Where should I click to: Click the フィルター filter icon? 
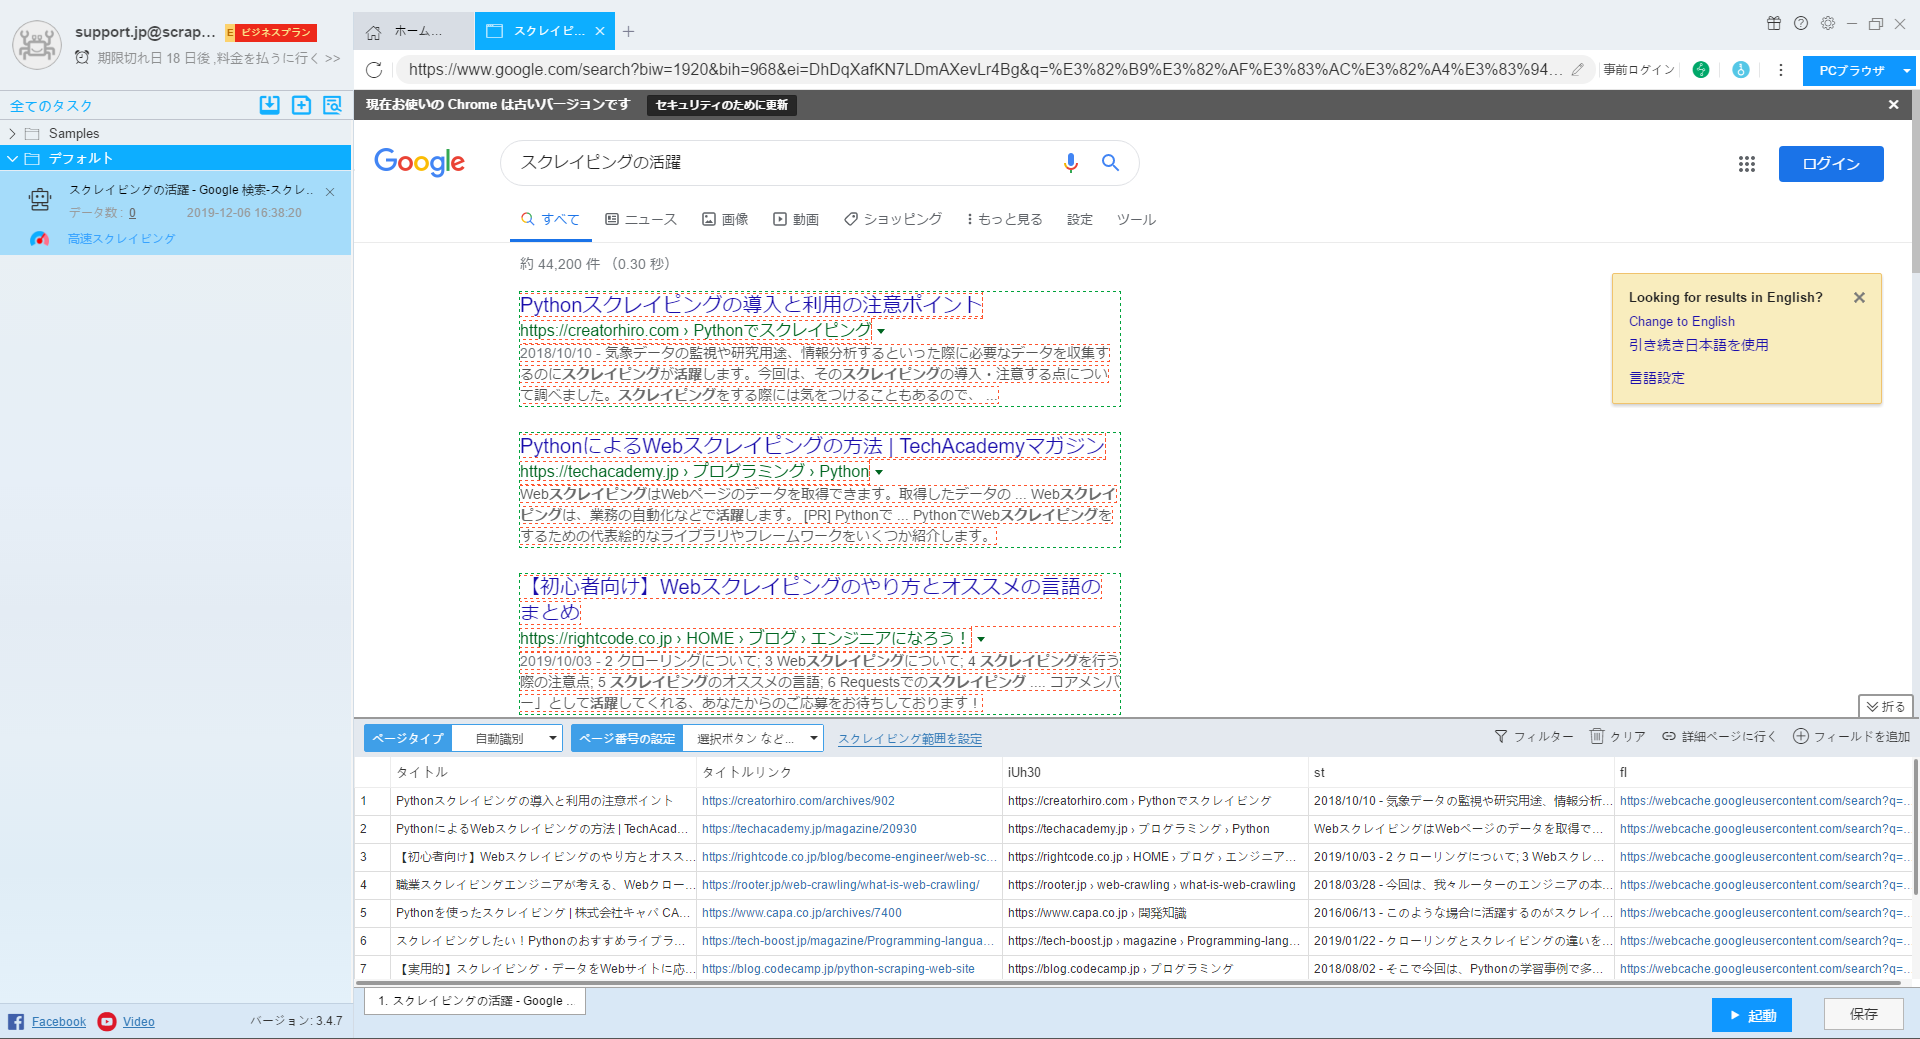click(x=1501, y=736)
